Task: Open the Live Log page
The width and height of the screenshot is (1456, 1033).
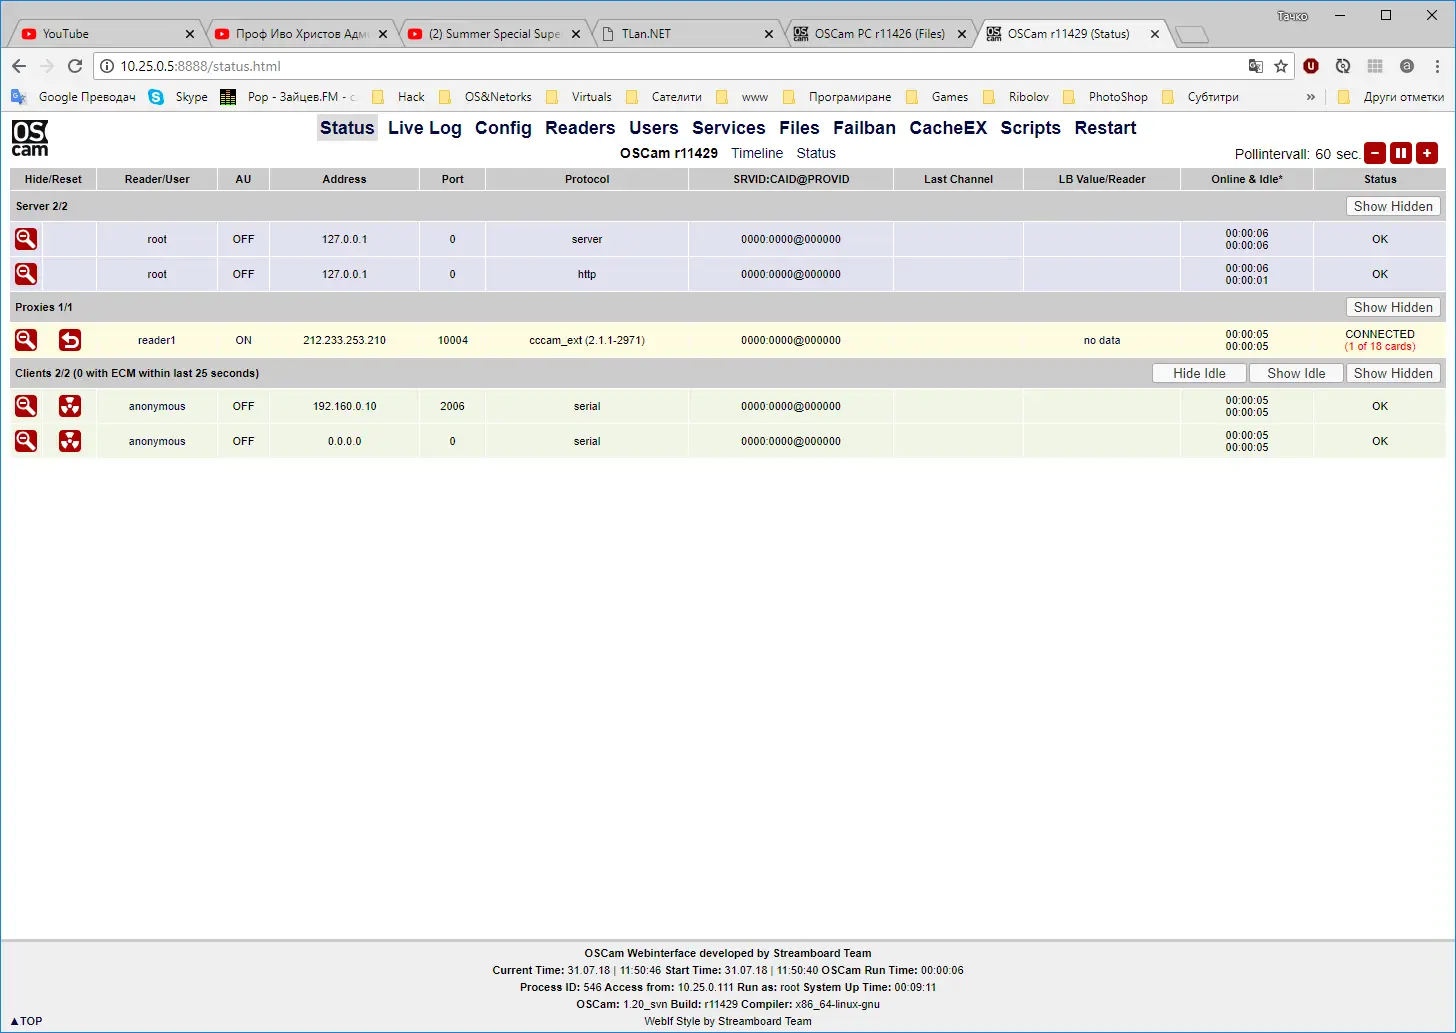Action: tap(425, 128)
